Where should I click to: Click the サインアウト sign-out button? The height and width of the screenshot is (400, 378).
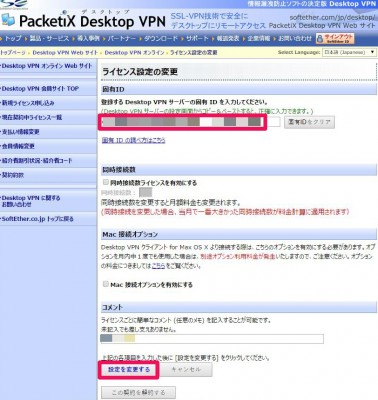(x=335, y=39)
